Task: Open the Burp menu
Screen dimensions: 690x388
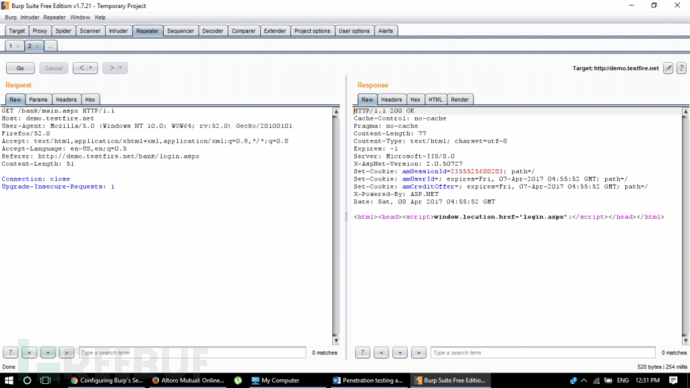Action: (x=11, y=17)
